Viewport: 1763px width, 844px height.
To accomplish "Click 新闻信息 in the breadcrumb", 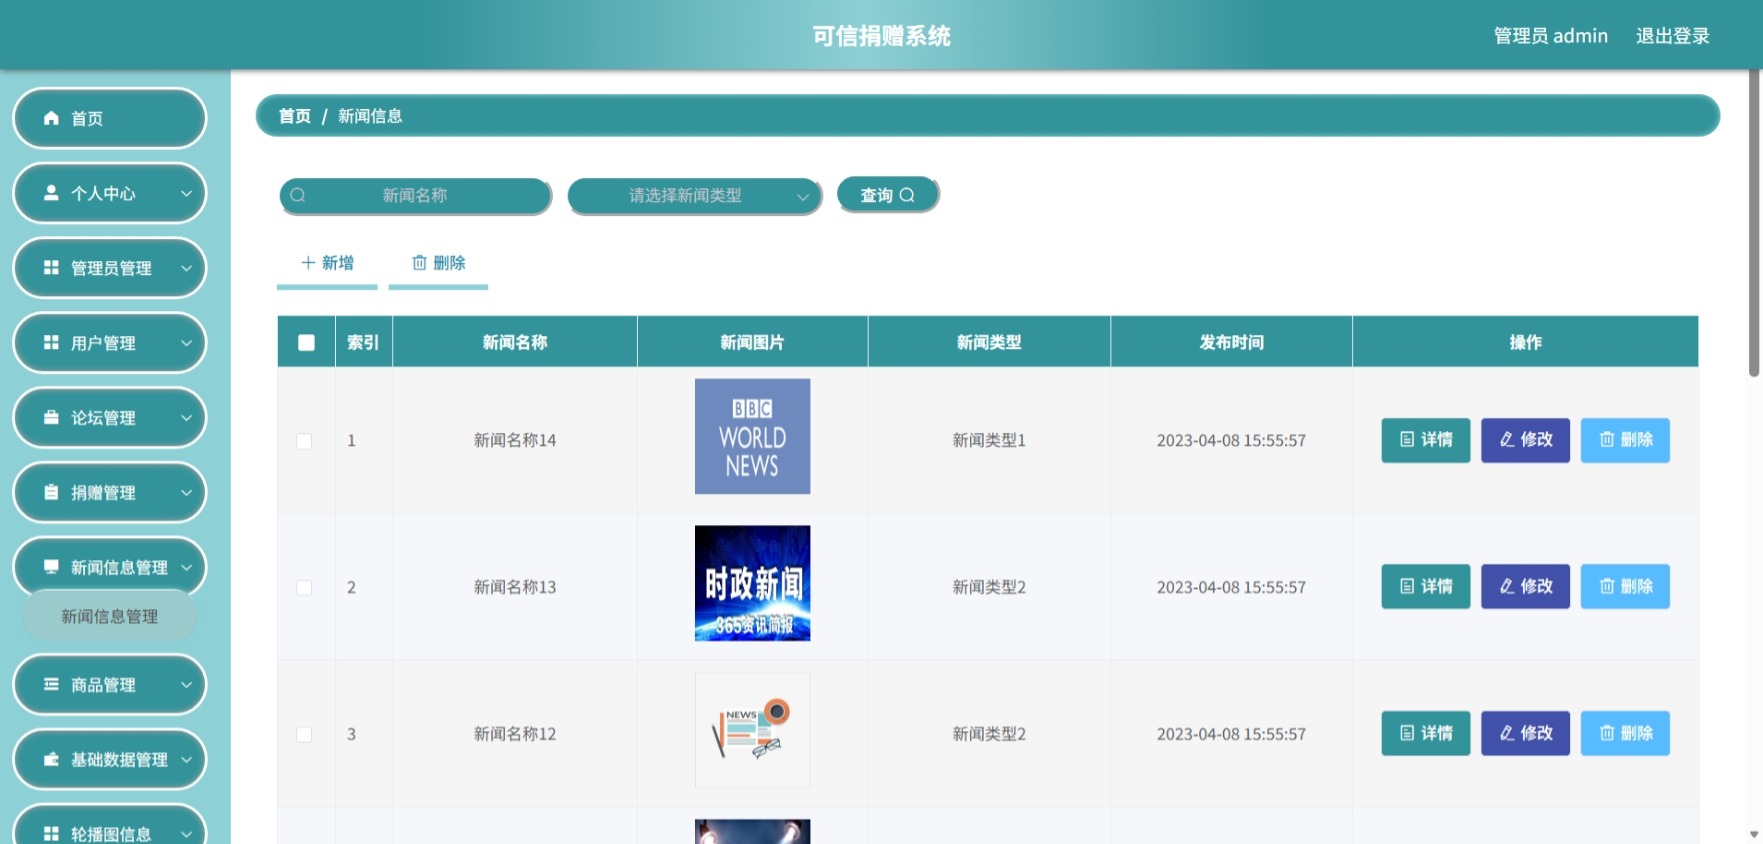I will (x=370, y=116).
